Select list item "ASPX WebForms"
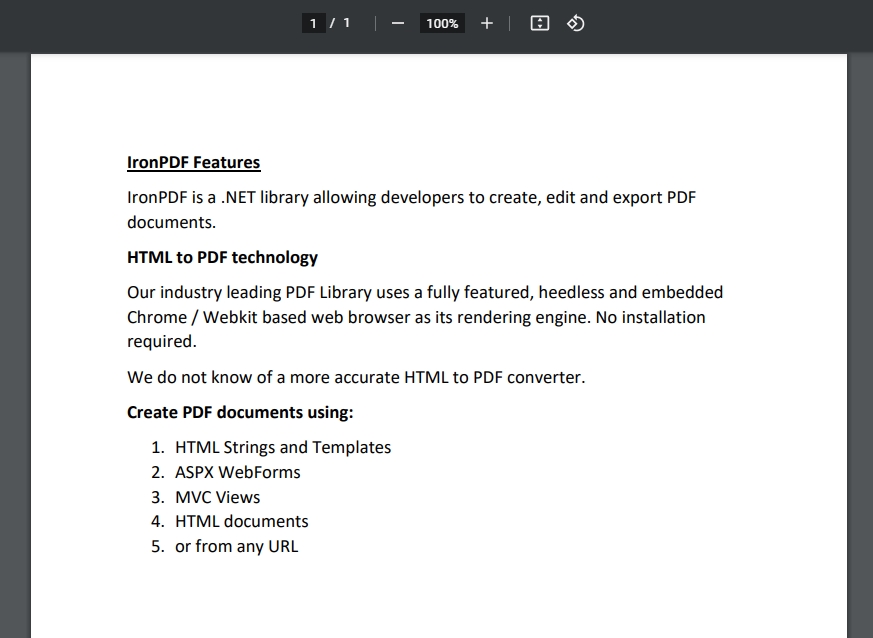This screenshot has width=873, height=638. 238,472
